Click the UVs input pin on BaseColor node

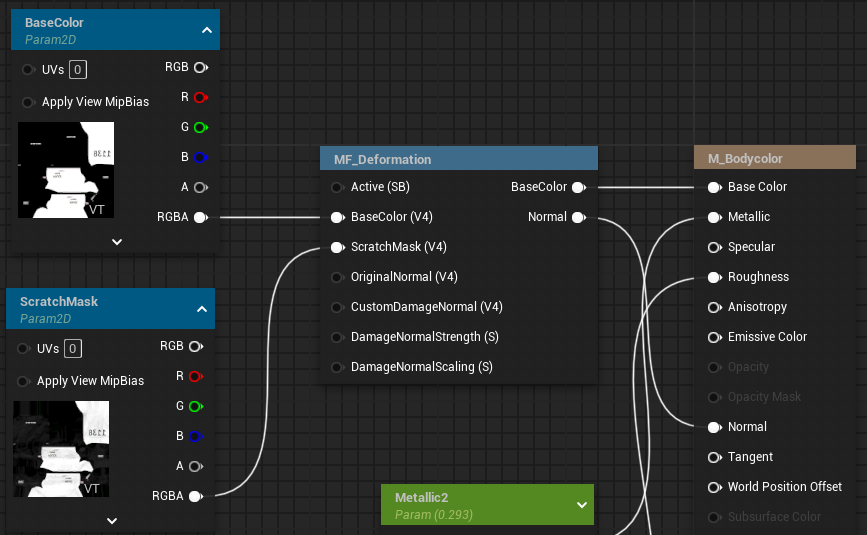(x=27, y=70)
